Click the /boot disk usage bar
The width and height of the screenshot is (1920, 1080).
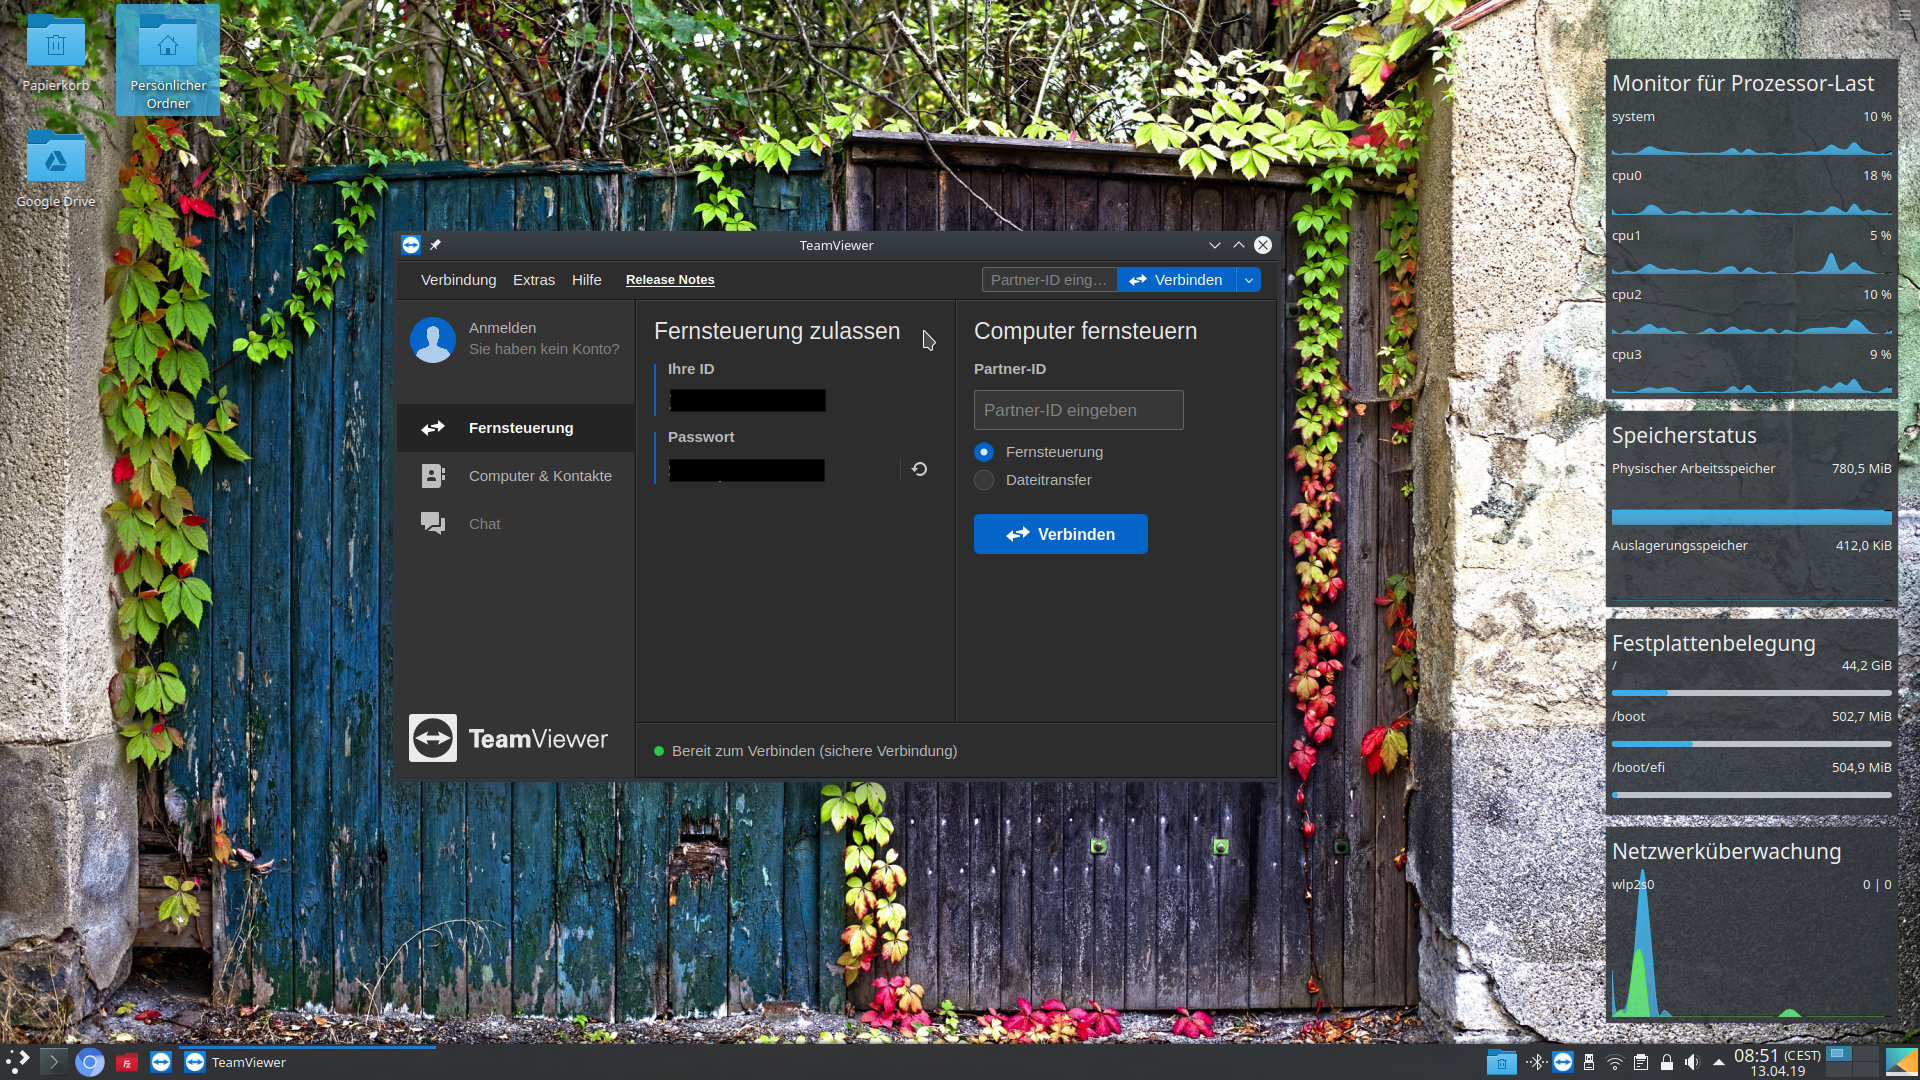[x=1752, y=744]
